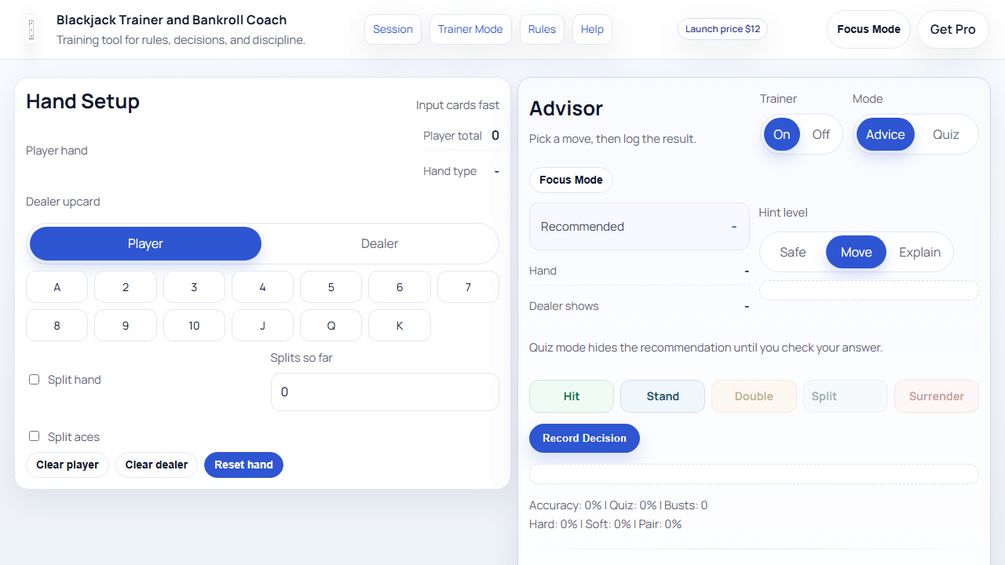Tick the Split hand checkbox
This screenshot has height=565, width=1005.
point(34,380)
